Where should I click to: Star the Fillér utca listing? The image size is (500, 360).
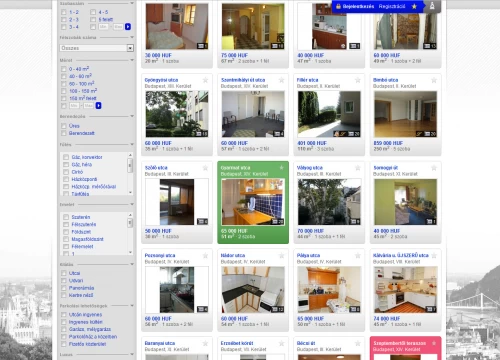coord(358,80)
